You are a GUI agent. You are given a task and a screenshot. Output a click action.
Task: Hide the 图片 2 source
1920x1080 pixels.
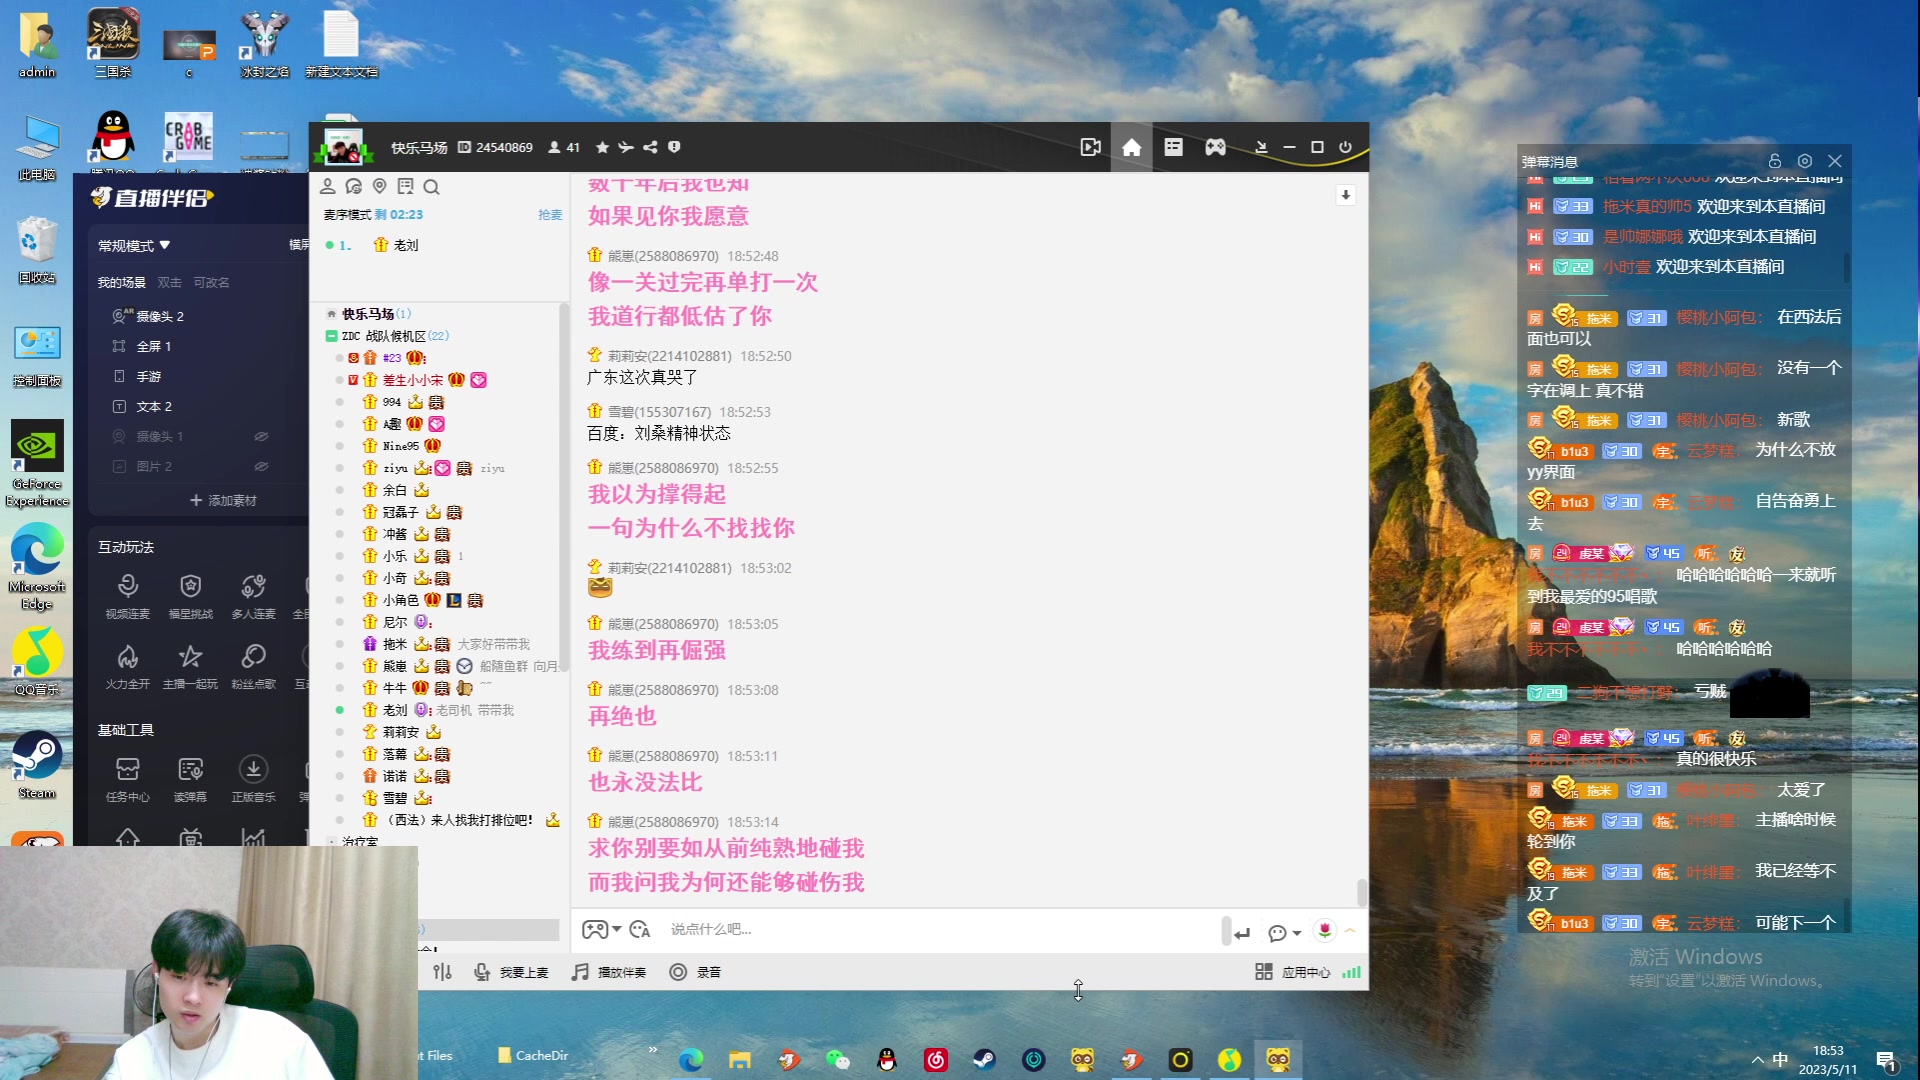pos(262,467)
